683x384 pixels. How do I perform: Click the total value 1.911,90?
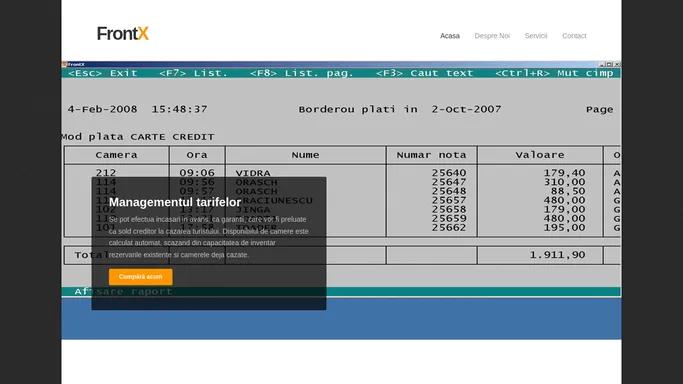(557, 255)
